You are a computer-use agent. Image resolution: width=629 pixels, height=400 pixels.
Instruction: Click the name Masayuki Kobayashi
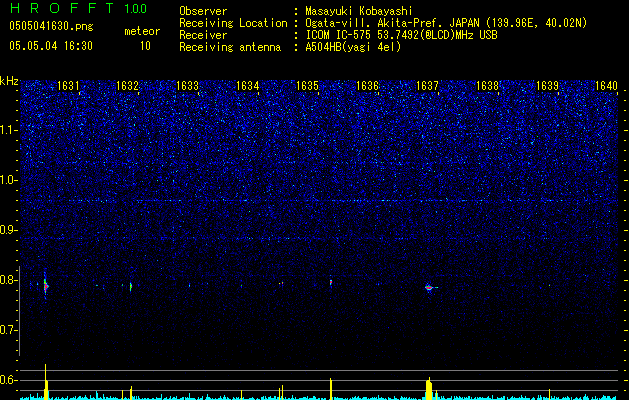pyautogui.click(x=359, y=11)
